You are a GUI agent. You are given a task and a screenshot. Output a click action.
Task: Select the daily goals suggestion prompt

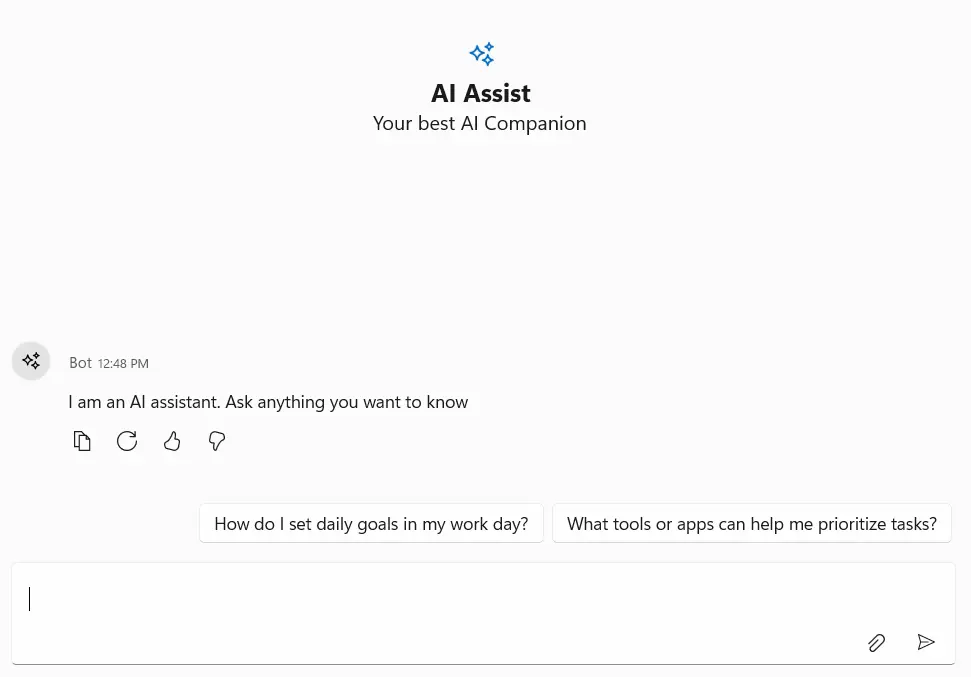click(x=371, y=522)
